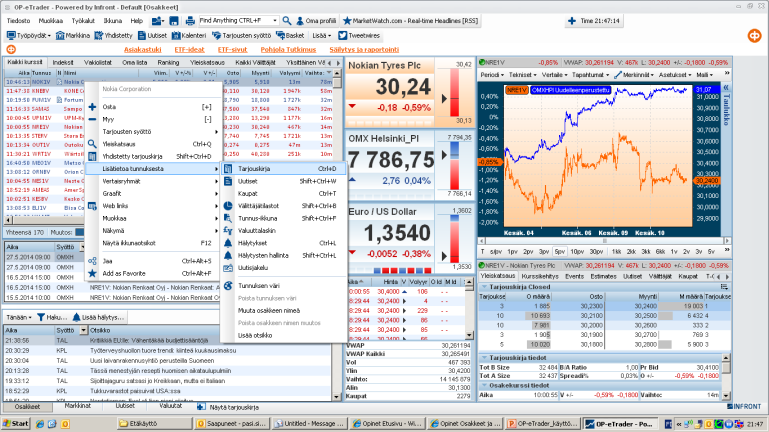Open Tweetwires Twitter feed

click(359, 35)
